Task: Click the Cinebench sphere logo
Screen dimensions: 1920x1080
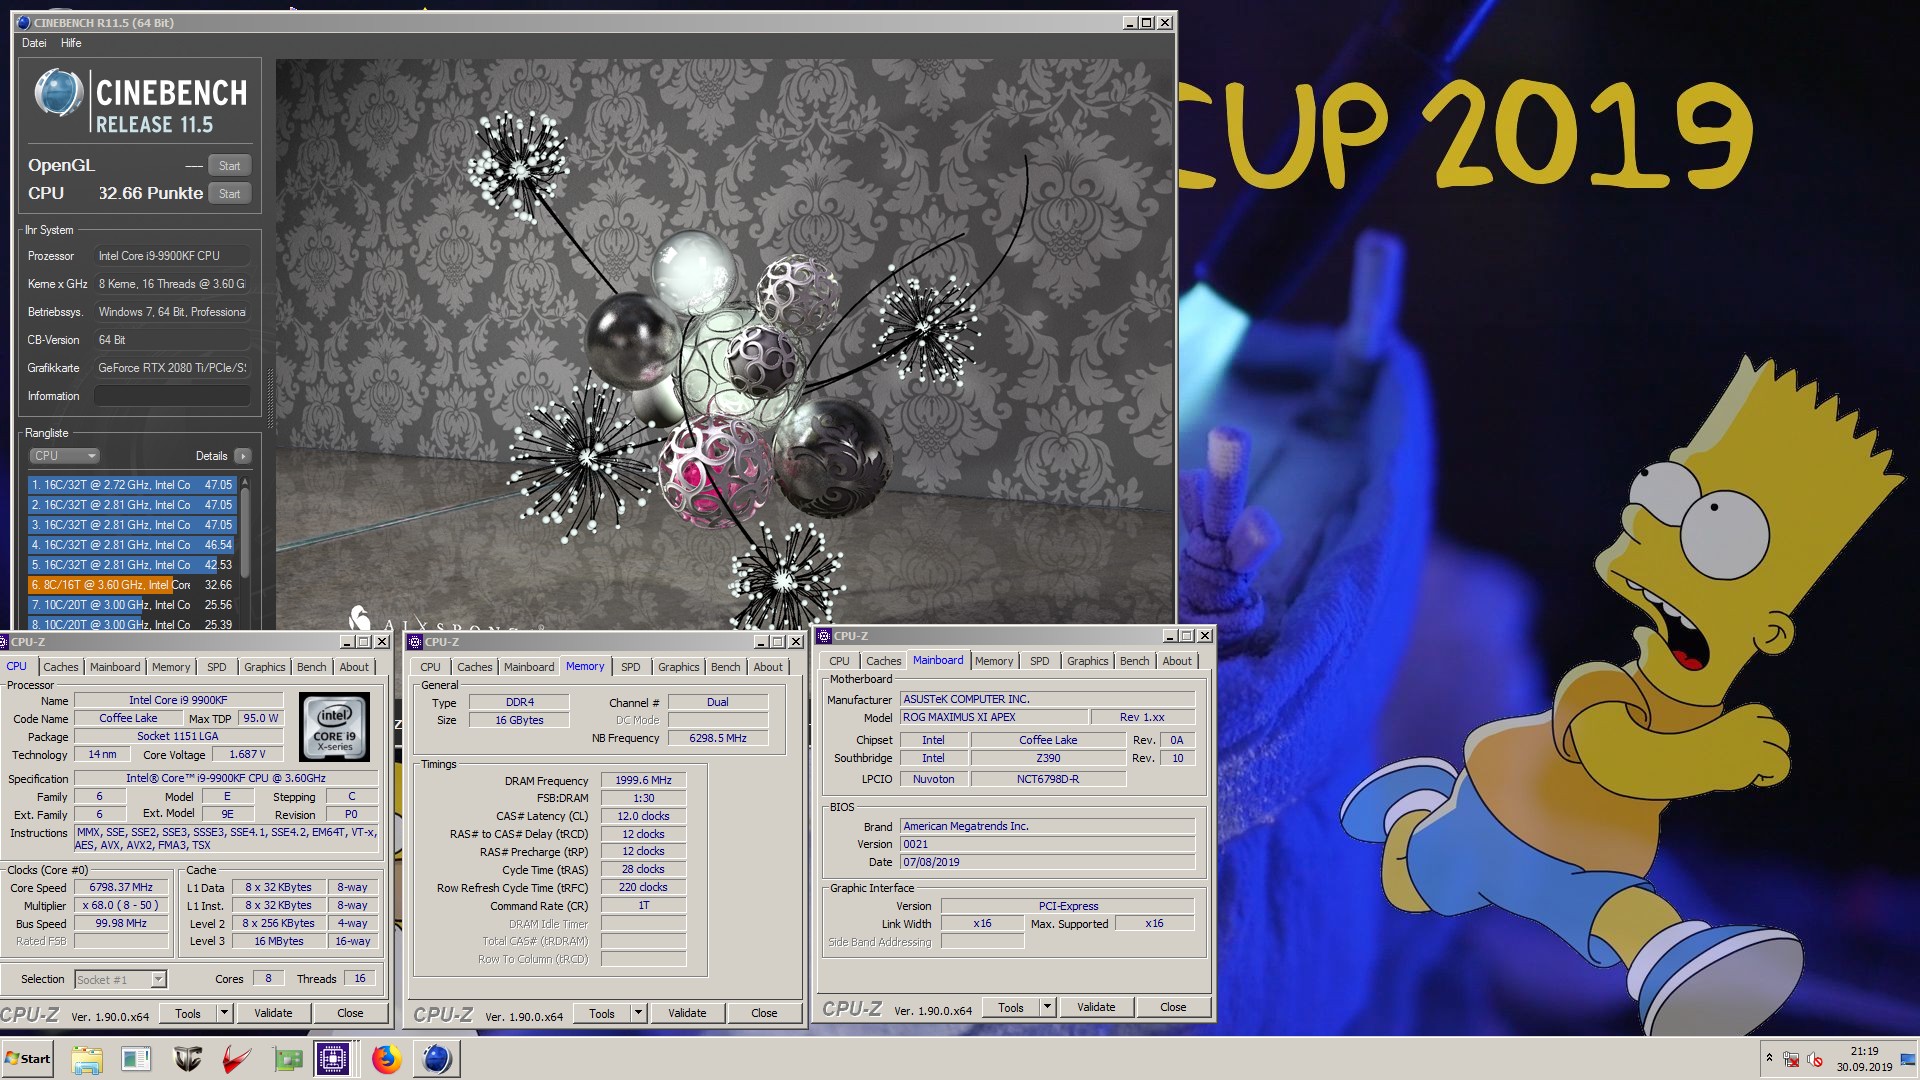Action: pyautogui.click(x=58, y=94)
